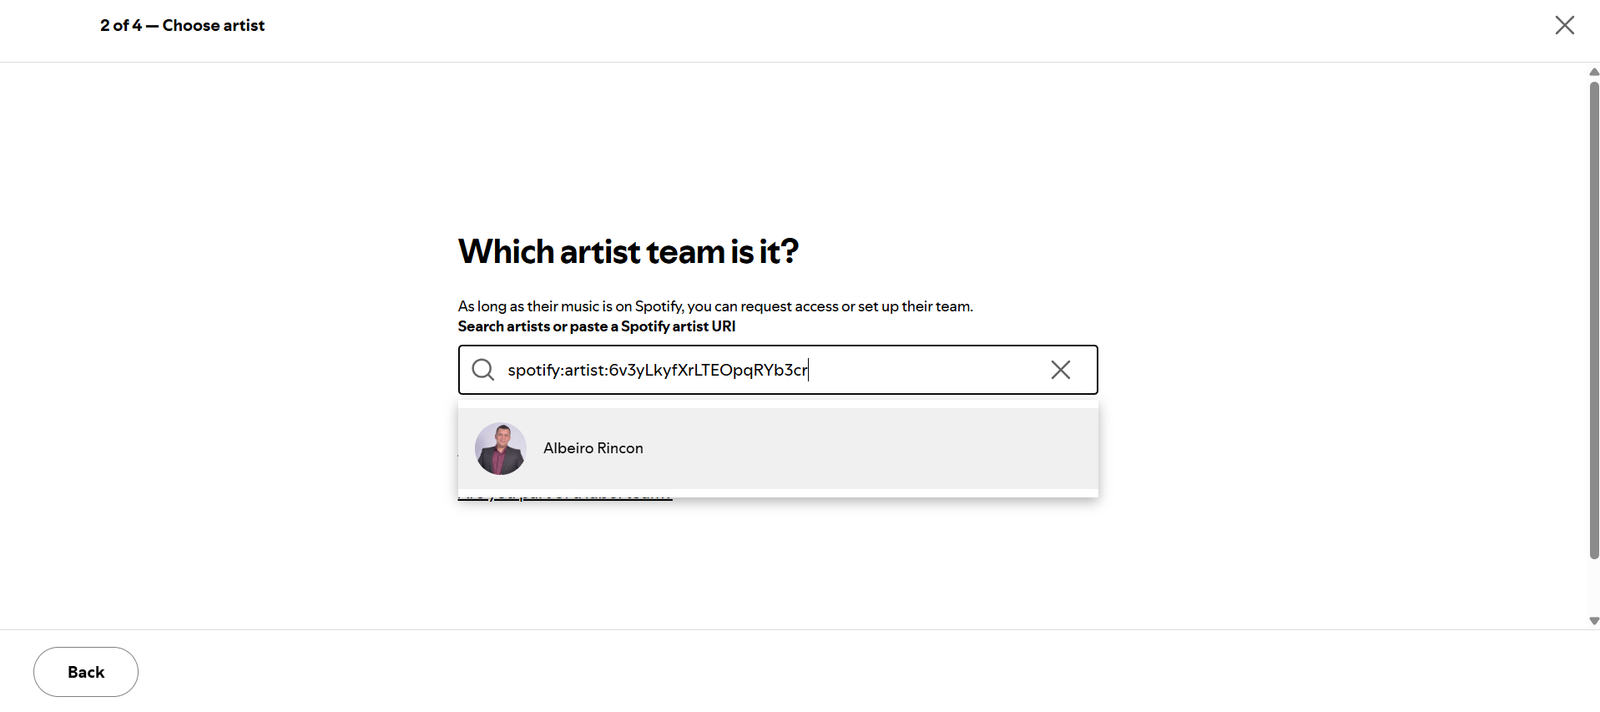Select the Albeiro Rincon artist photo
The width and height of the screenshot is (1600, 712).
[500, 448]
